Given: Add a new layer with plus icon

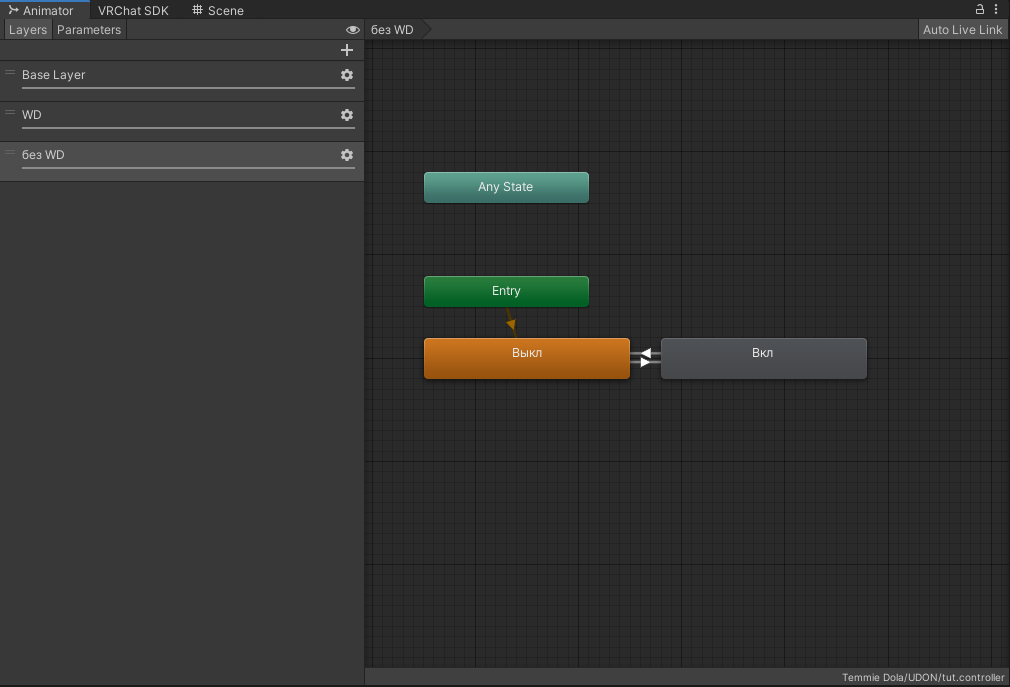Looking at the screenshot, I should [x=347, y=50].
